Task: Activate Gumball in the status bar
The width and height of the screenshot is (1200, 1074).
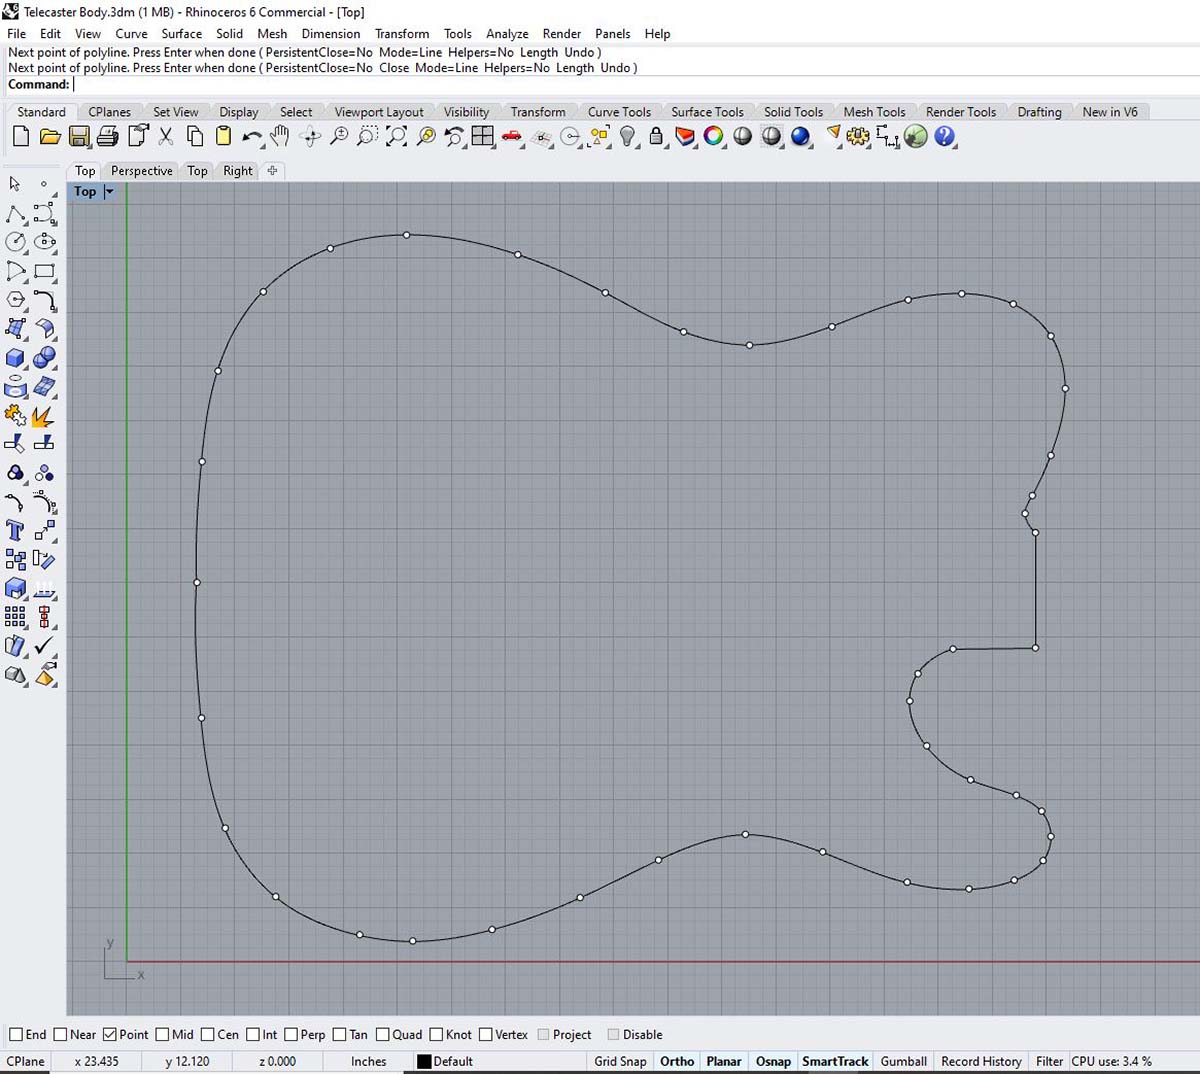Action: pyautogui.click(x=903, y=1061)
